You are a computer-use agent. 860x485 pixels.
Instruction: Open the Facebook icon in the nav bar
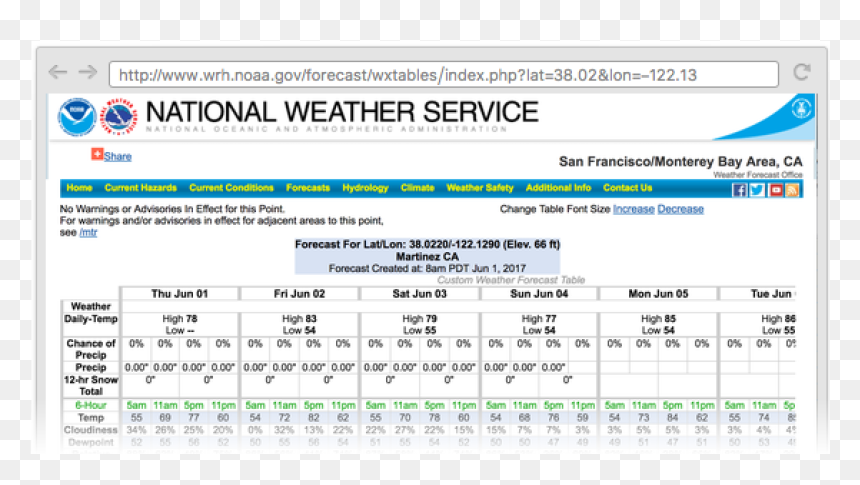[x=739, y=190]
